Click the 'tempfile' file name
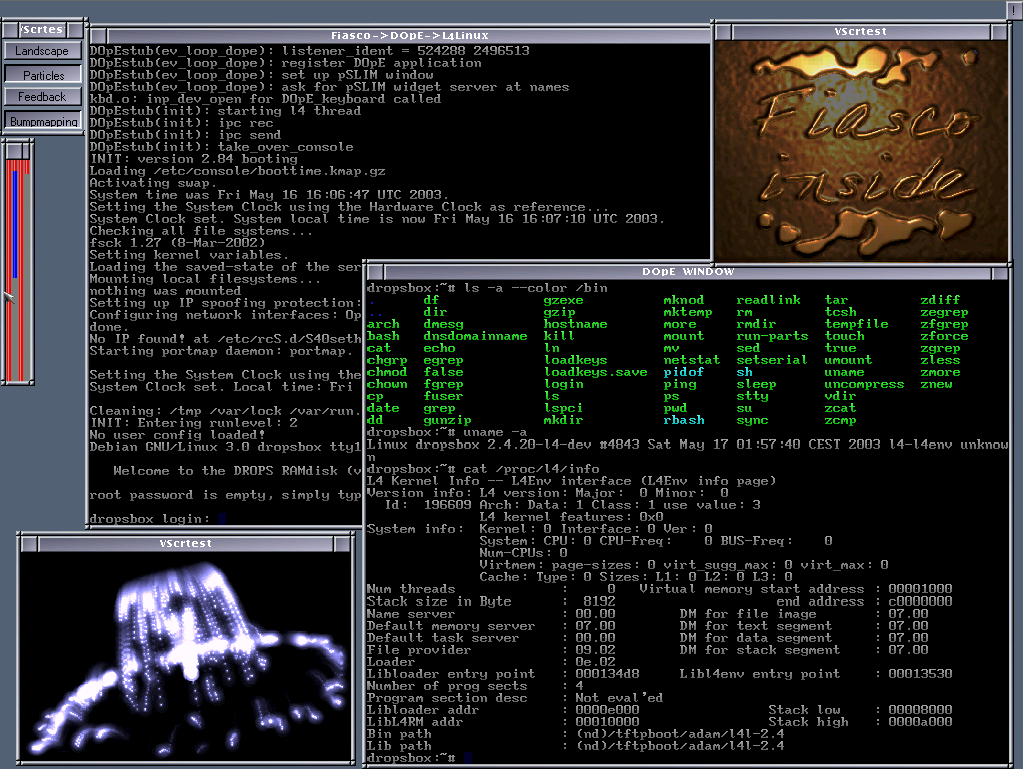 click(x=856, y=324)
